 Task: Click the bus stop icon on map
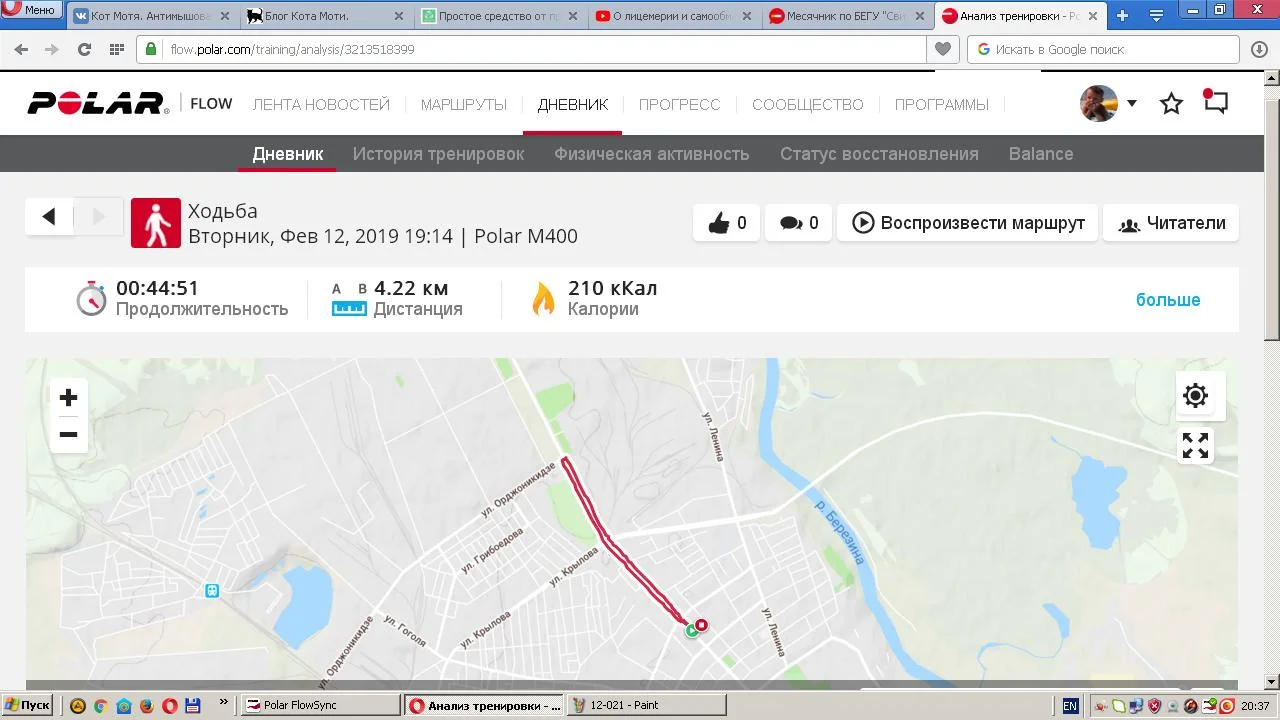click(x=212, y=591)
